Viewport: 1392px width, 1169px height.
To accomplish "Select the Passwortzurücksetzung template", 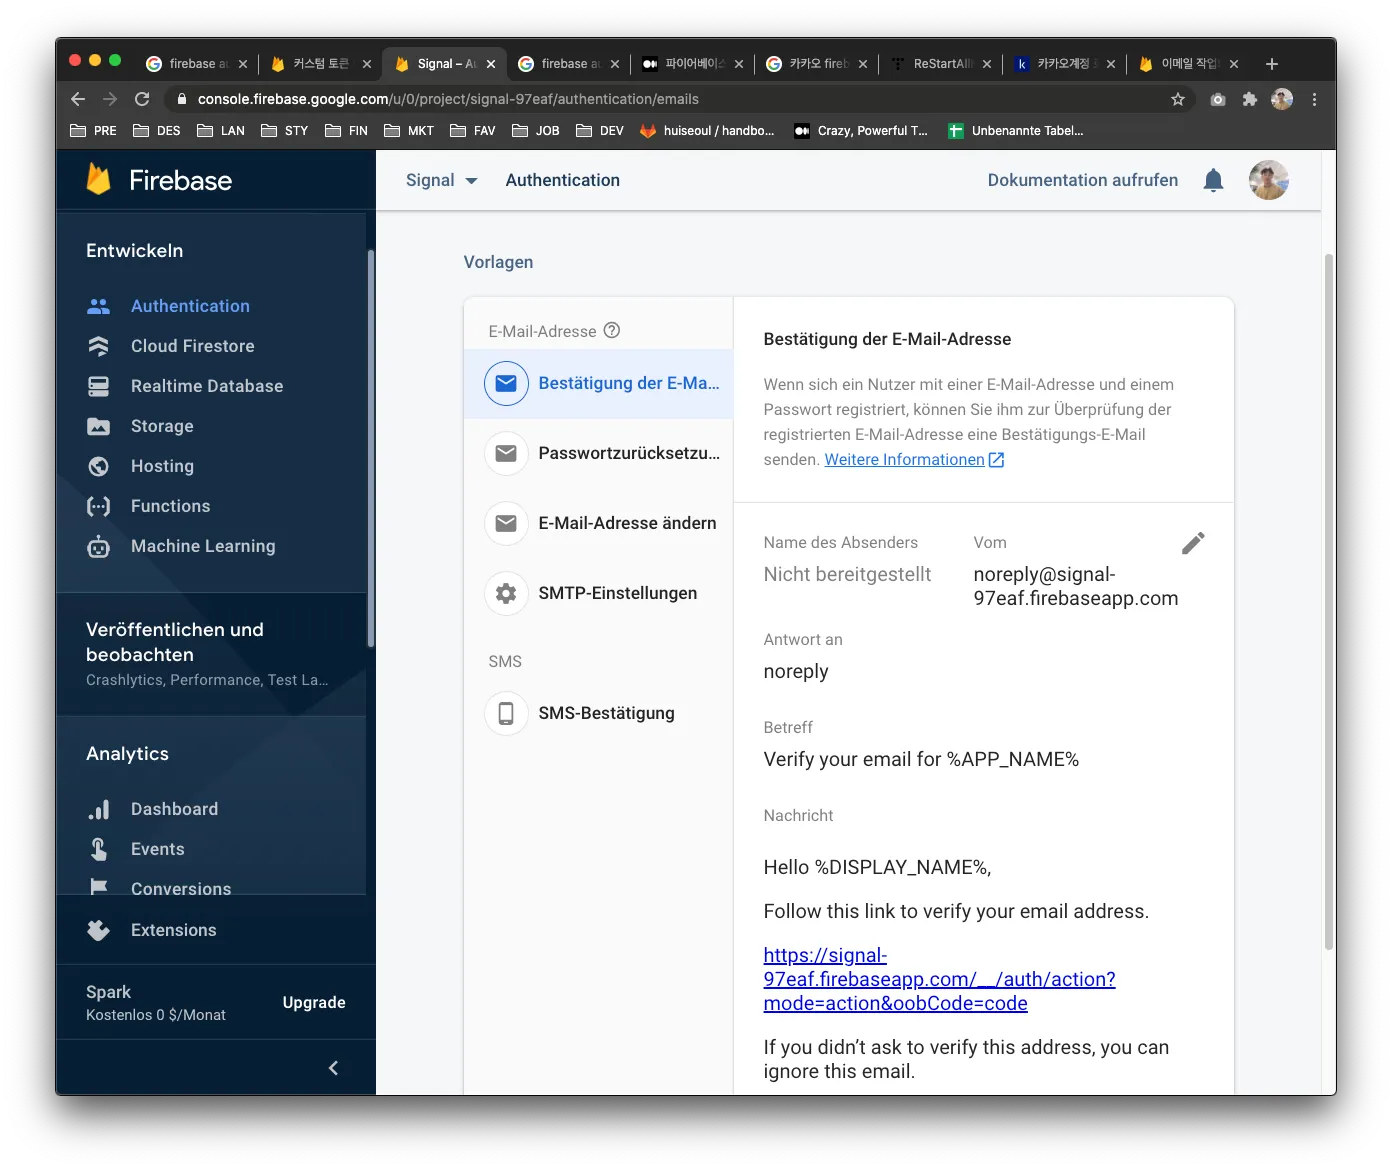I will (599, 453).
